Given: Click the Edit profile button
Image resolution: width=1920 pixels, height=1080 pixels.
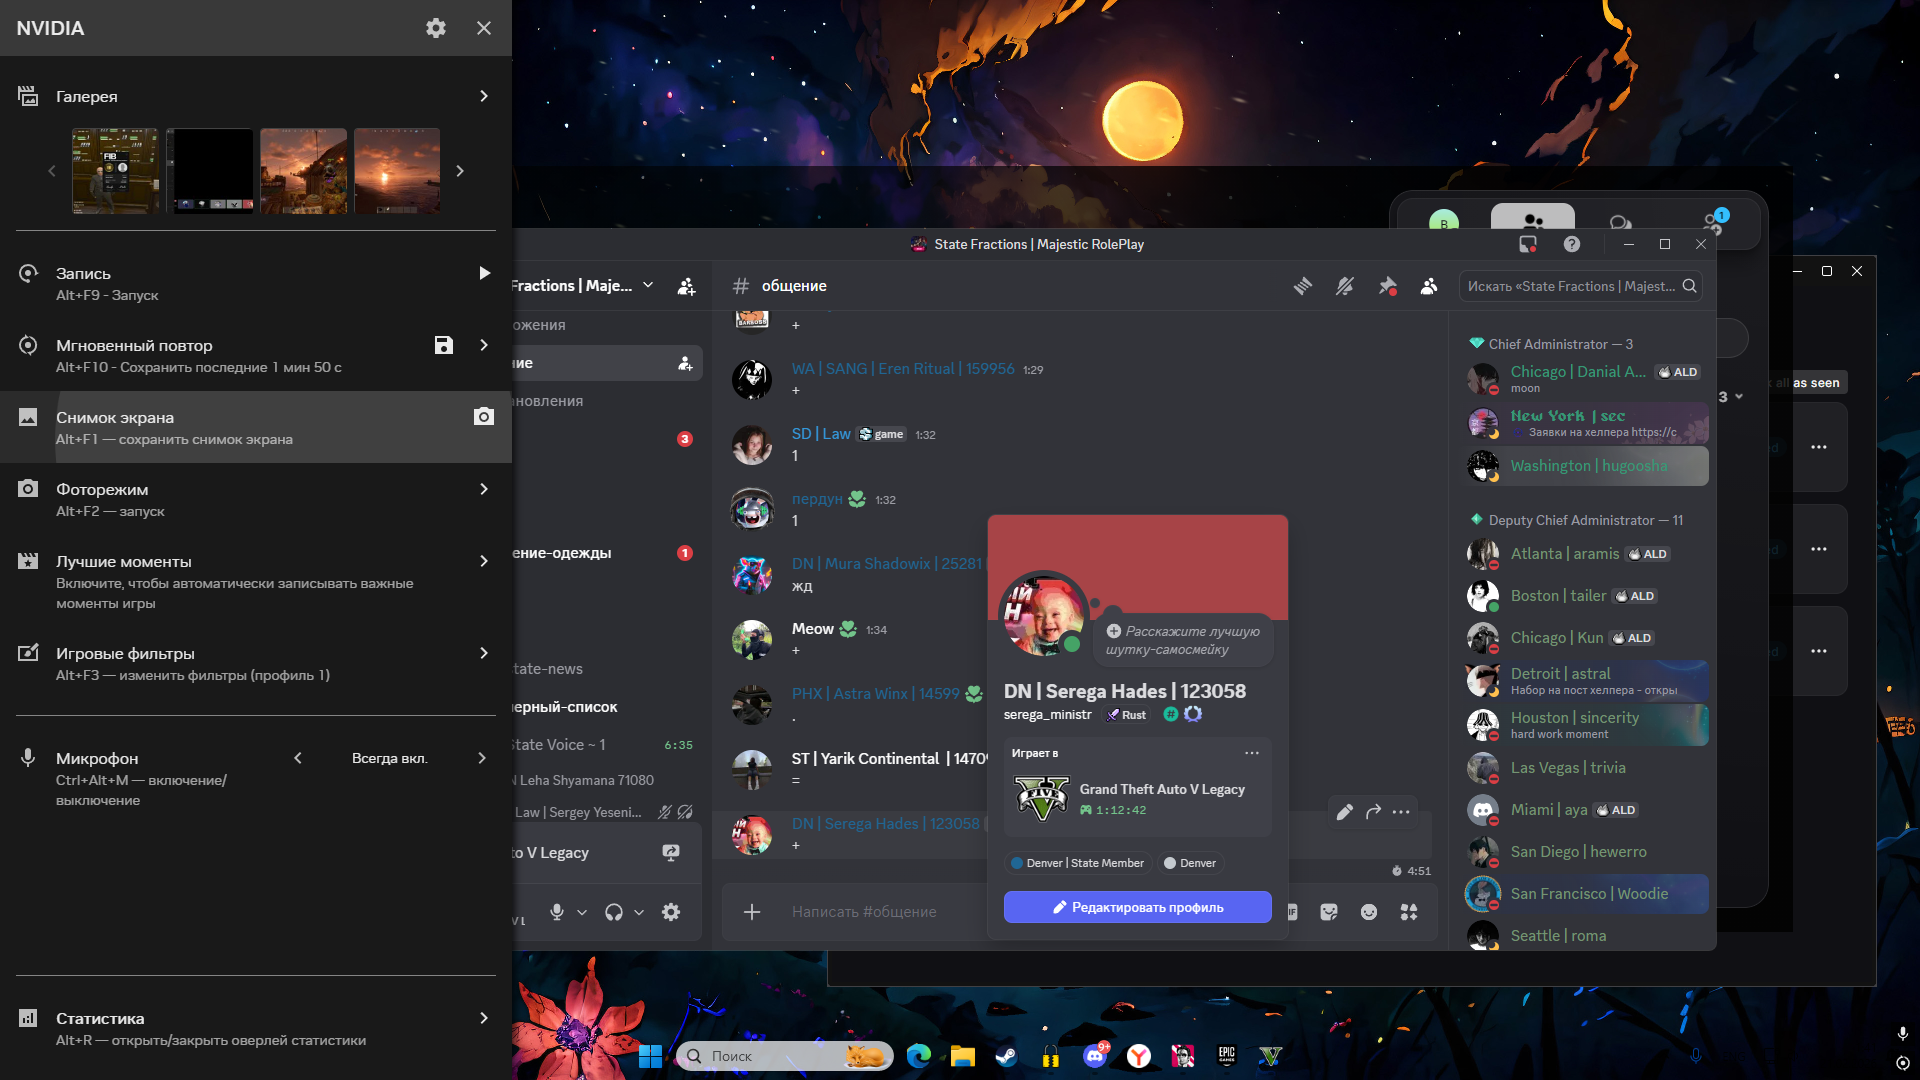Looking at the screenshot, I should 1137,907.
